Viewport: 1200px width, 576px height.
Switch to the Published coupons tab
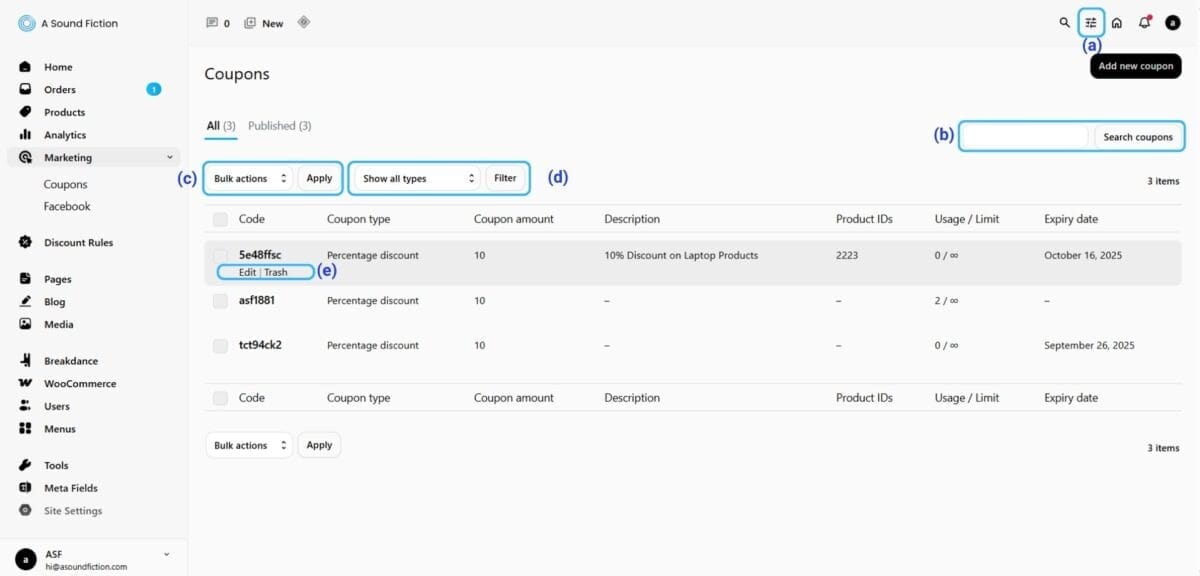pyautogui.click(x=279, y=126)
